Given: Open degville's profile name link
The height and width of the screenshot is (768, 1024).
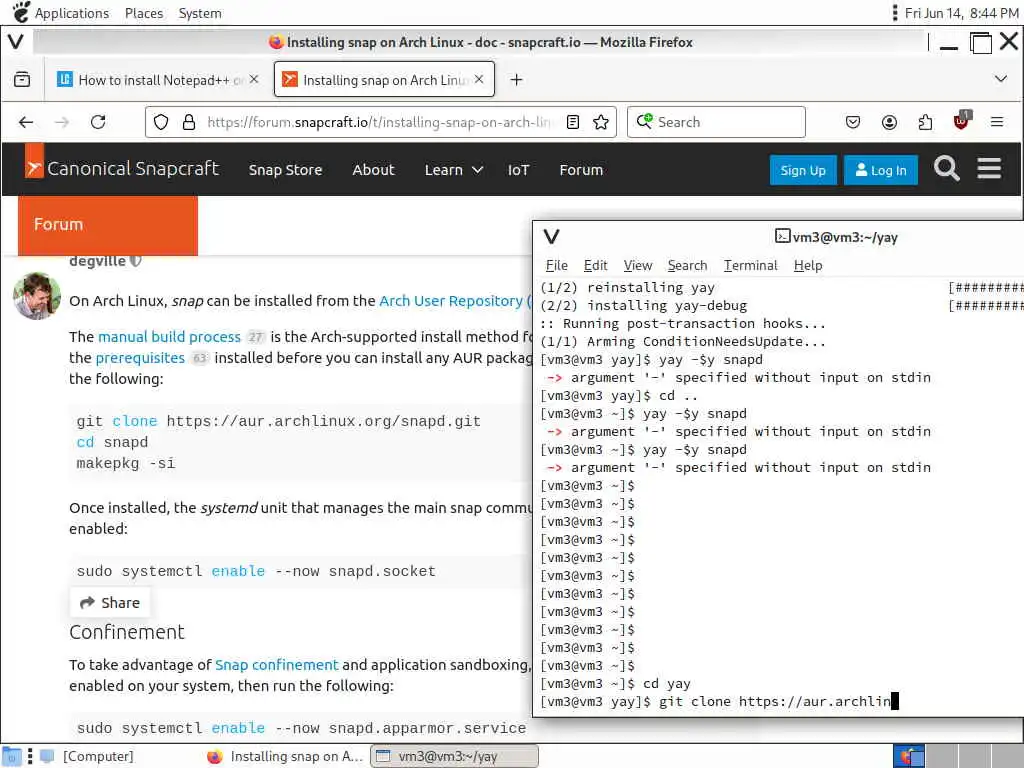Looking at the screenshot, I should [97, 261].
